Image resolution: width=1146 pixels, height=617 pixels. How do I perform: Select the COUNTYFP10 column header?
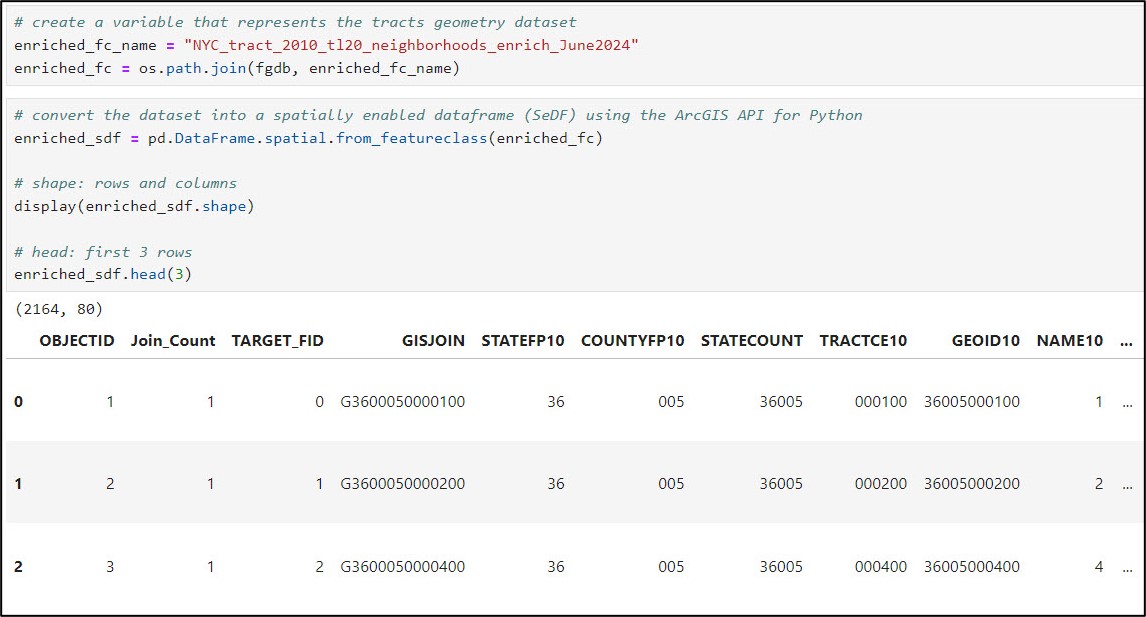click(633, 340)
